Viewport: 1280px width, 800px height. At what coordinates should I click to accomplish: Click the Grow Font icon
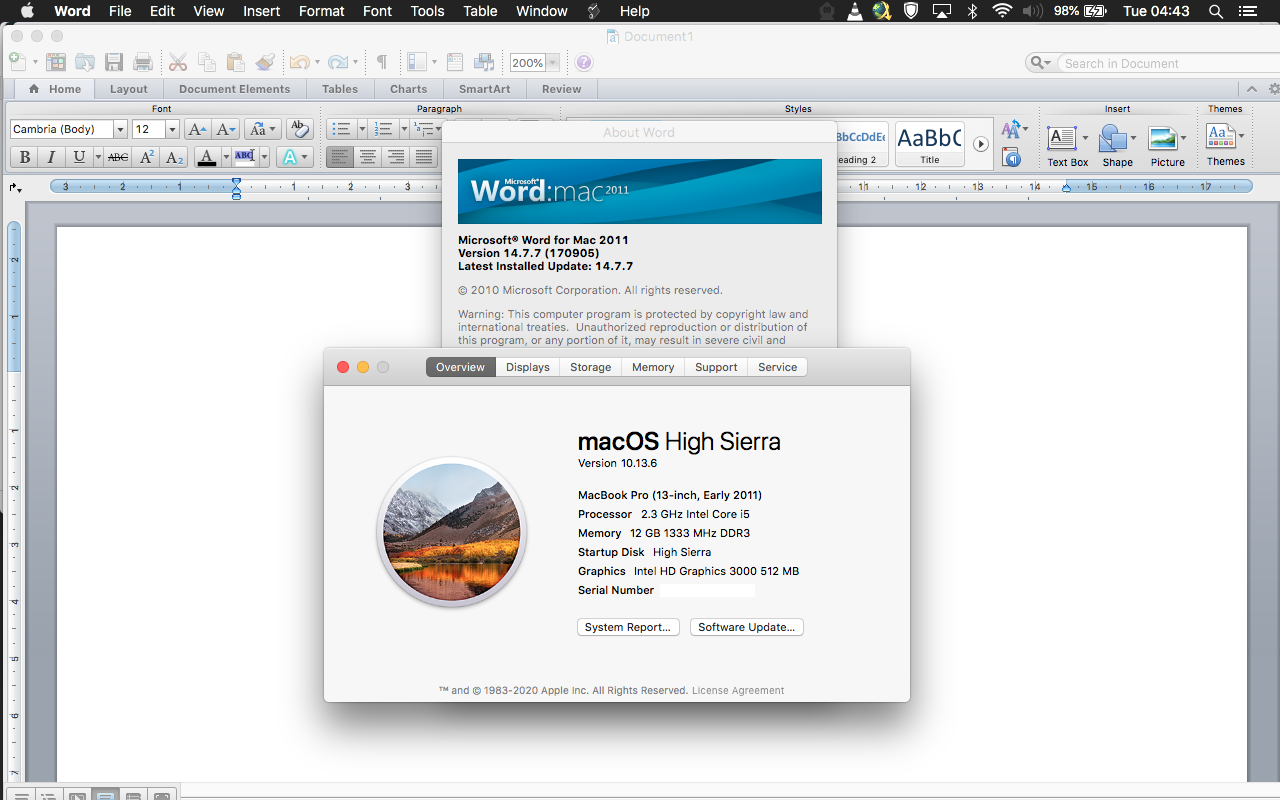(197, 129)
